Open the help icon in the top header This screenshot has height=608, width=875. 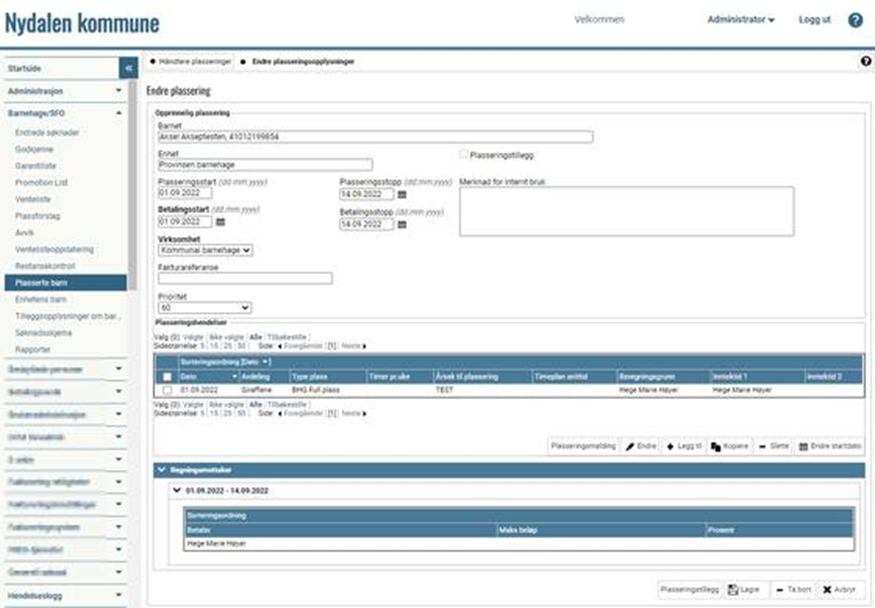(855, 20)
